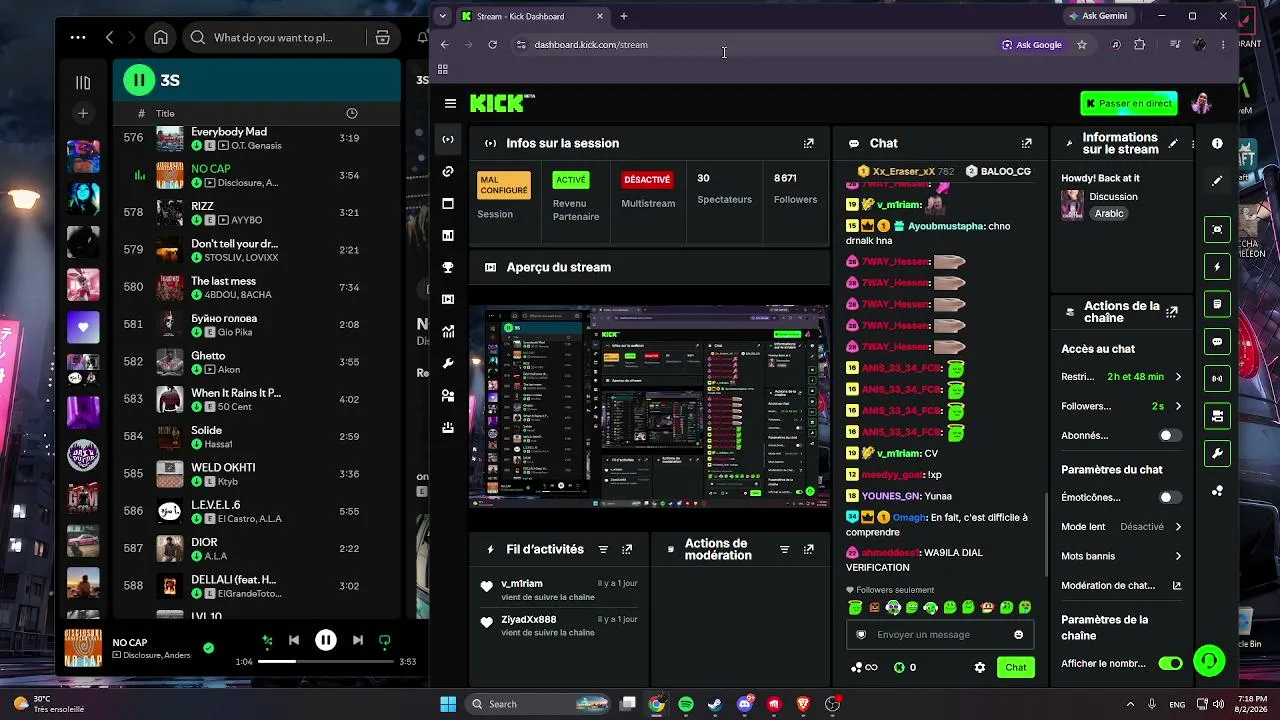Screen dimensions: 1280x720
Task: Go to previous track in Spotify
Action: click(294, 640)
